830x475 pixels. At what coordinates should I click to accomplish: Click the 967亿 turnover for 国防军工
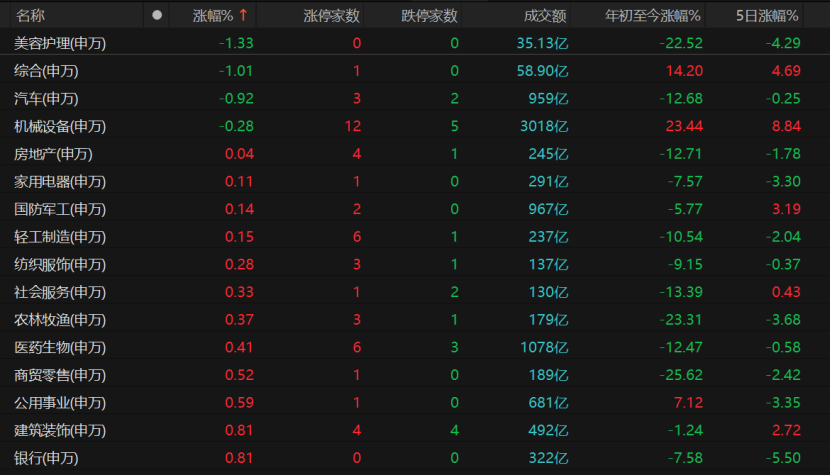click(548, 209)
